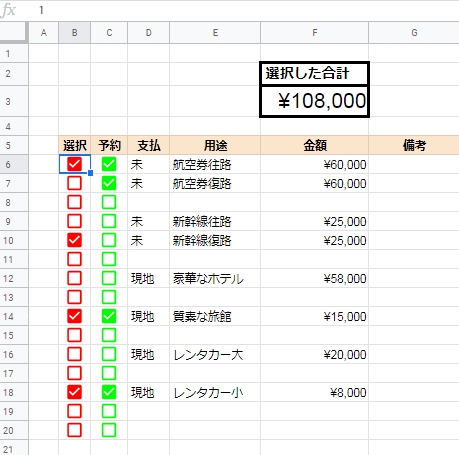Click the 質素な旅館 cell
The width and height of the screenshot is (459, 455).
point(215,316)
